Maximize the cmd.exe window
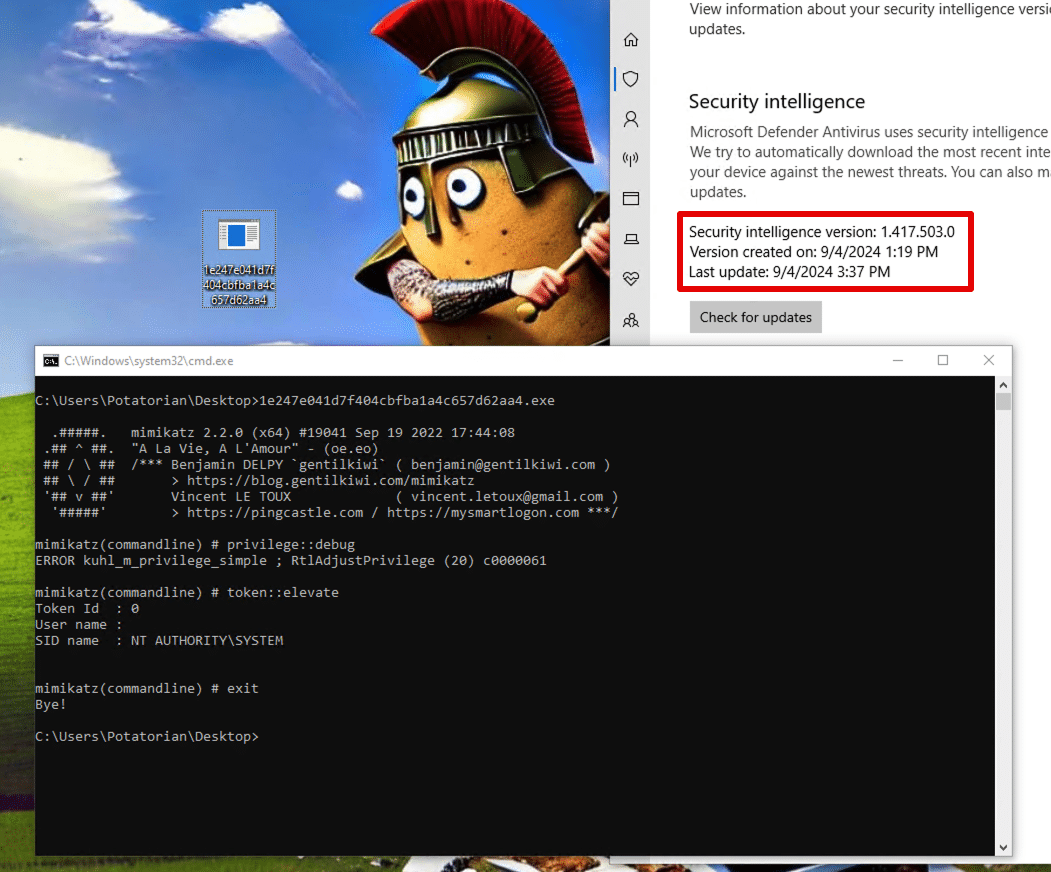 942,361
